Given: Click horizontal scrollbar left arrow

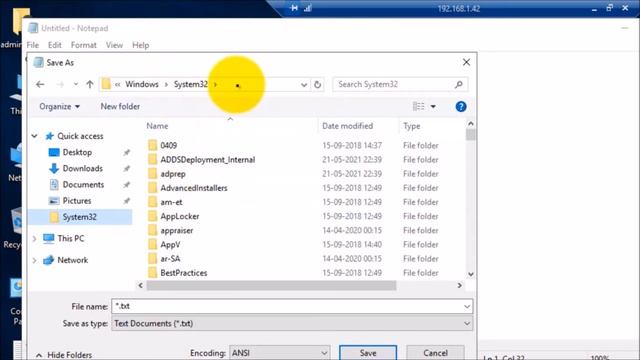Looking at the screenshot, I should click(140, 286).
